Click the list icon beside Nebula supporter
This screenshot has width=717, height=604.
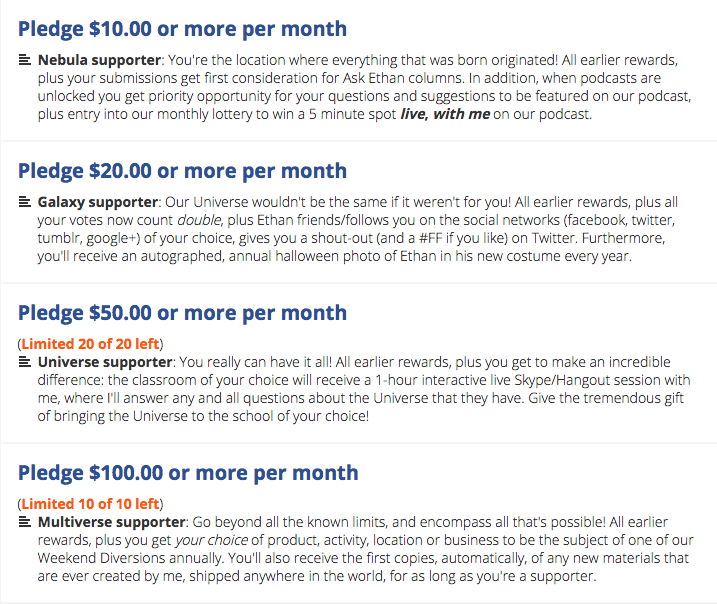pos(25,60)
